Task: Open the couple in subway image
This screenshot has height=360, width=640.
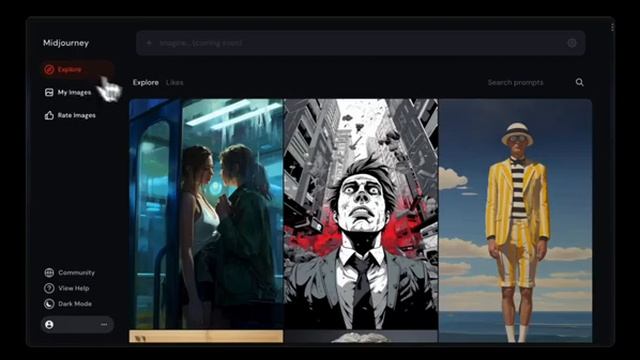Action: pyautogui.click(x=206, y=214)
